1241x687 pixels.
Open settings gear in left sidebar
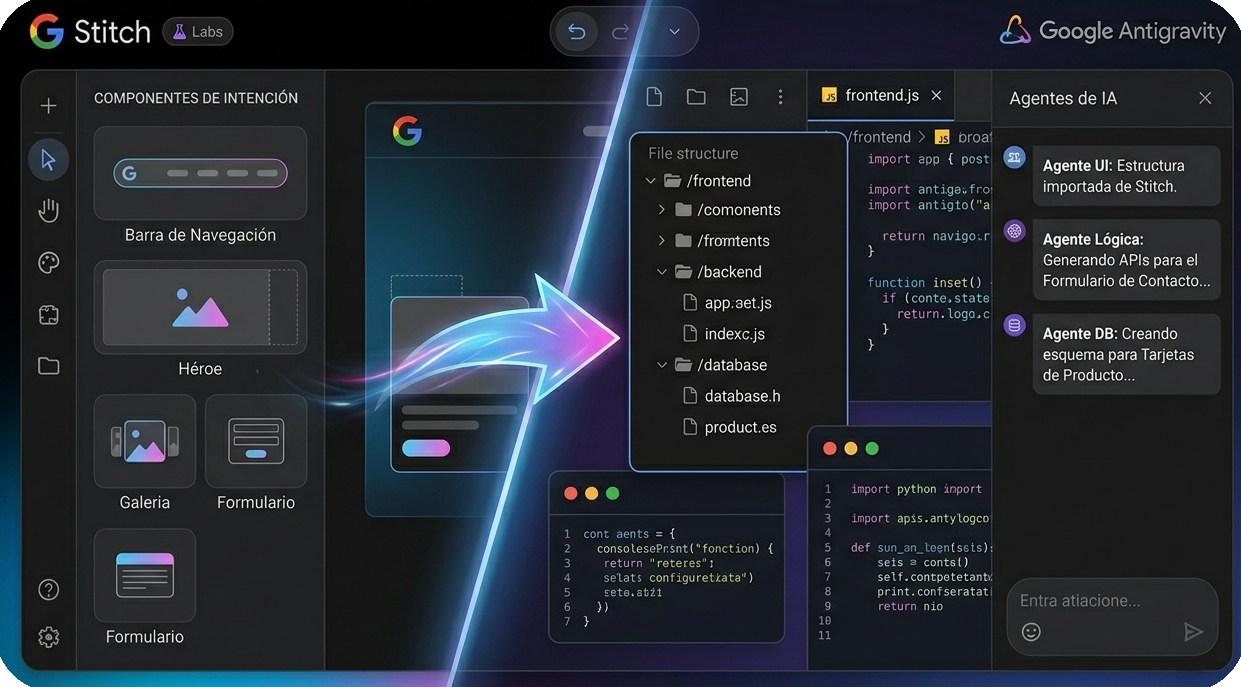pos(48,637)
